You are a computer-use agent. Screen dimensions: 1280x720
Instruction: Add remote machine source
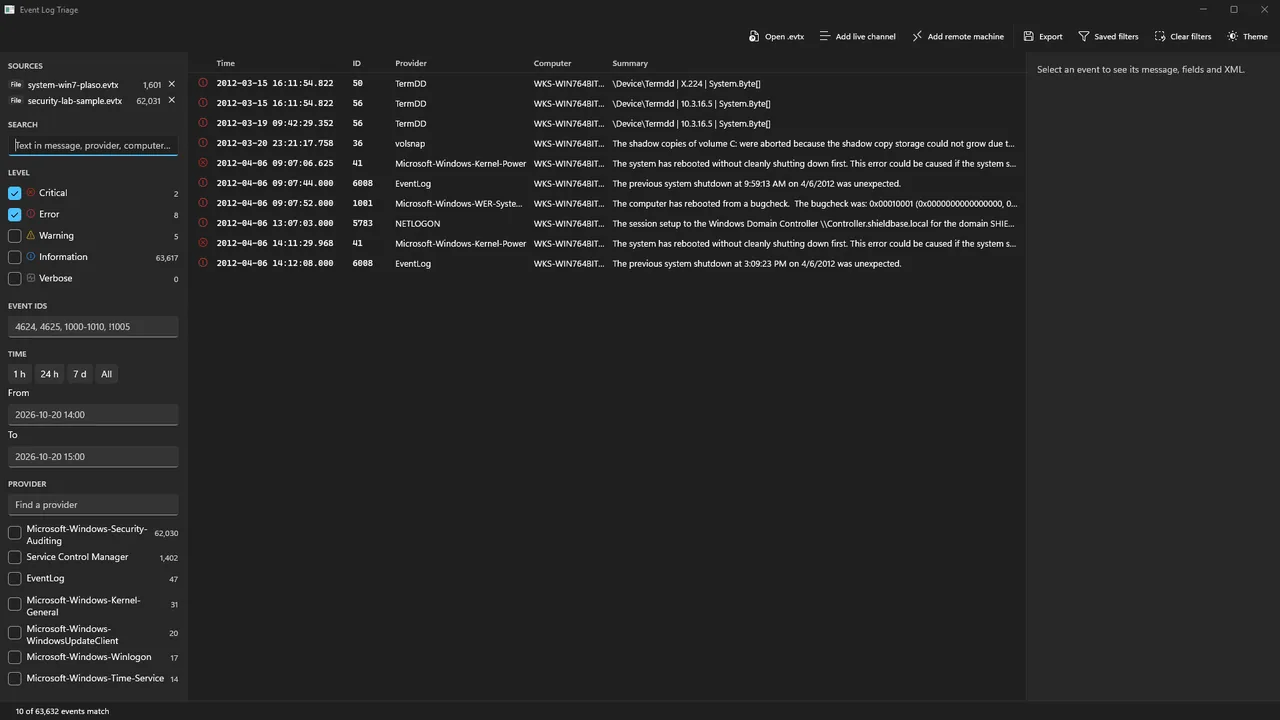point(957,36)
